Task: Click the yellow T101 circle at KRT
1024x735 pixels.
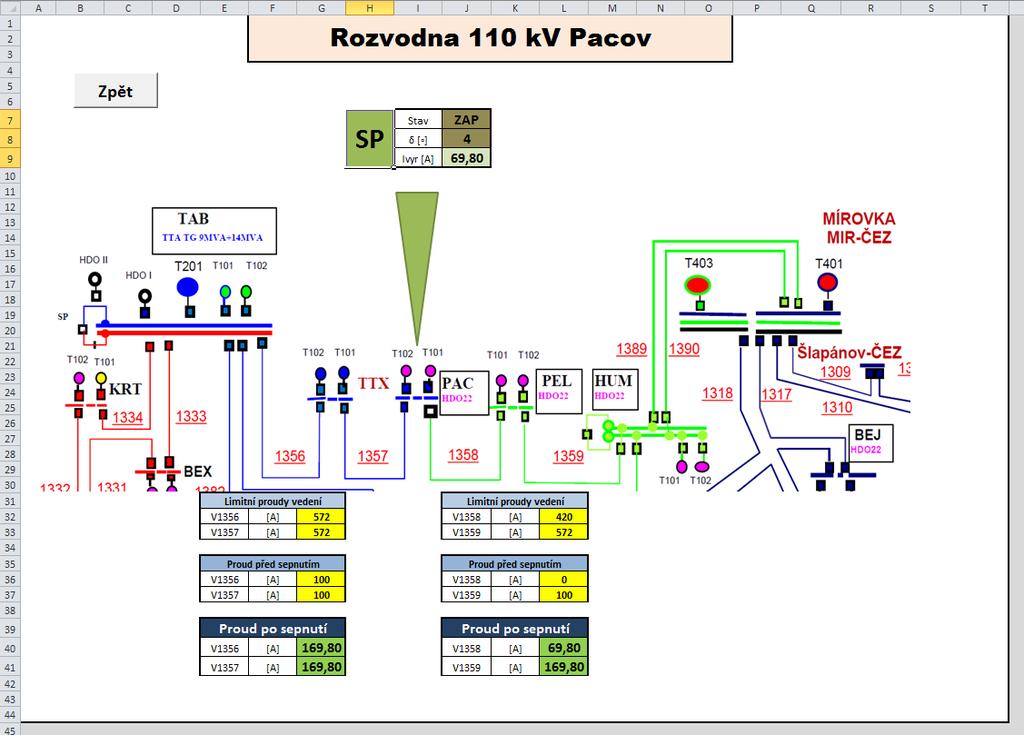Action: click(x=101, y=378)
